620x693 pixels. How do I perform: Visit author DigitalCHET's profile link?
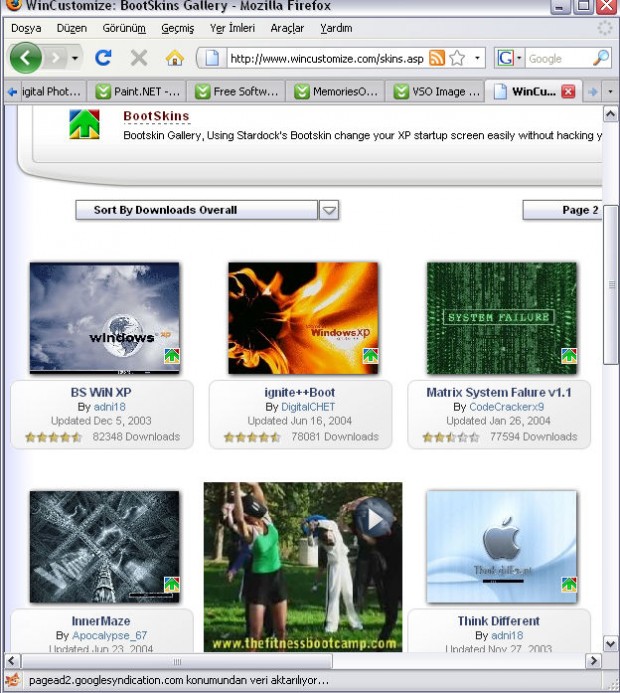click(x=308, y=407)
